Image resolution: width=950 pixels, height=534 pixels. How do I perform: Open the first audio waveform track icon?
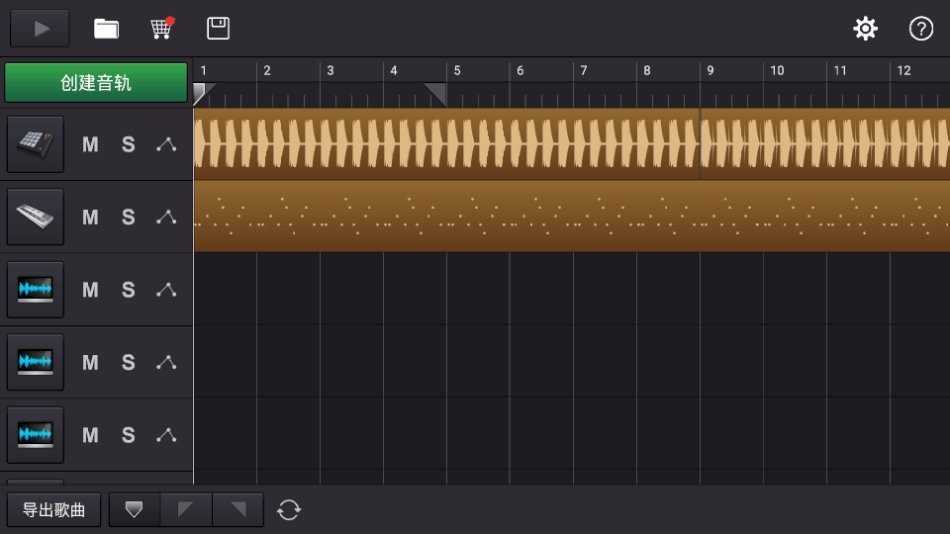pyautogui.click(x=35, y=289)
